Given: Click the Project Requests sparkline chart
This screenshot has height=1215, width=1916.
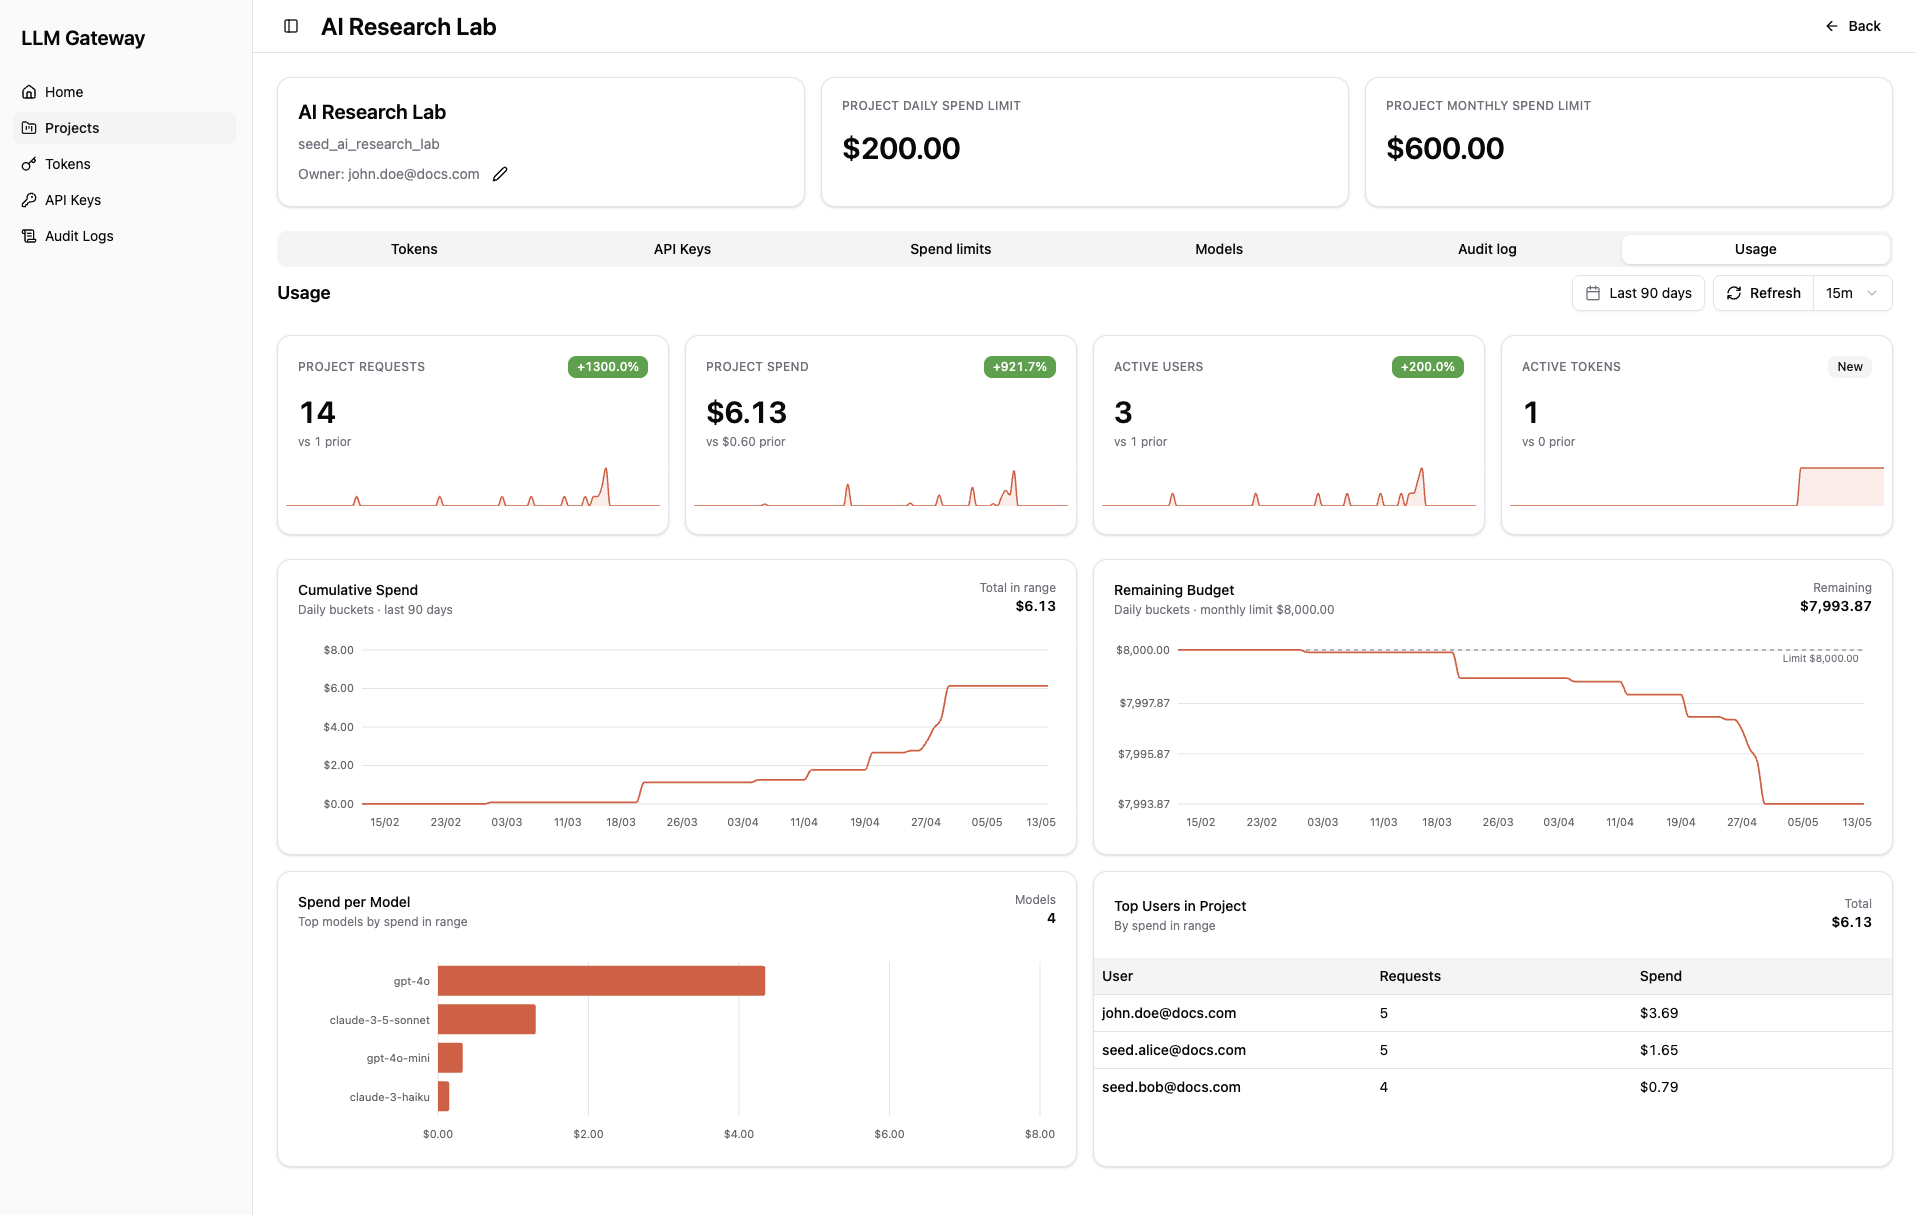Looking at the screenshot, I should point(473,487).
